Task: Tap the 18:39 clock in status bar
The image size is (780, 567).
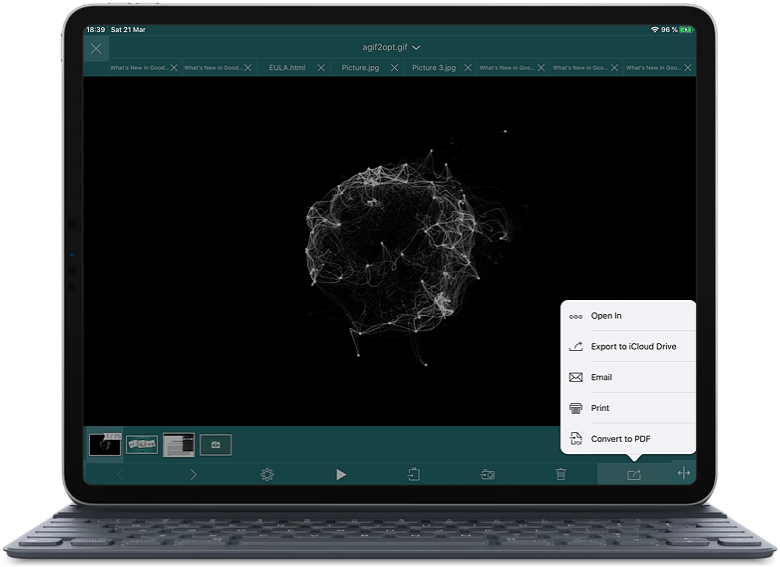Action: (x=96, y=30)
